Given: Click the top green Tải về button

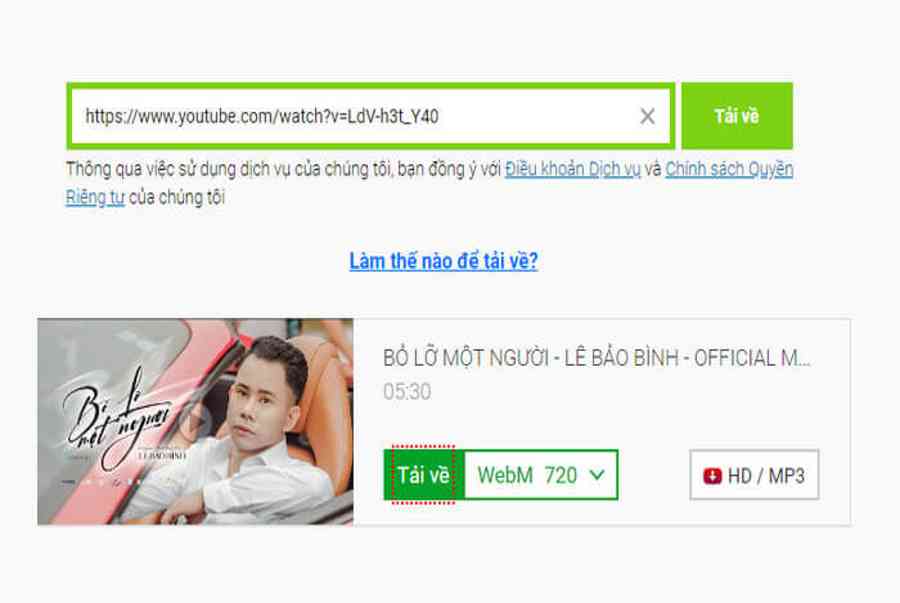Looking at the screenshot, I should point(737,116).
